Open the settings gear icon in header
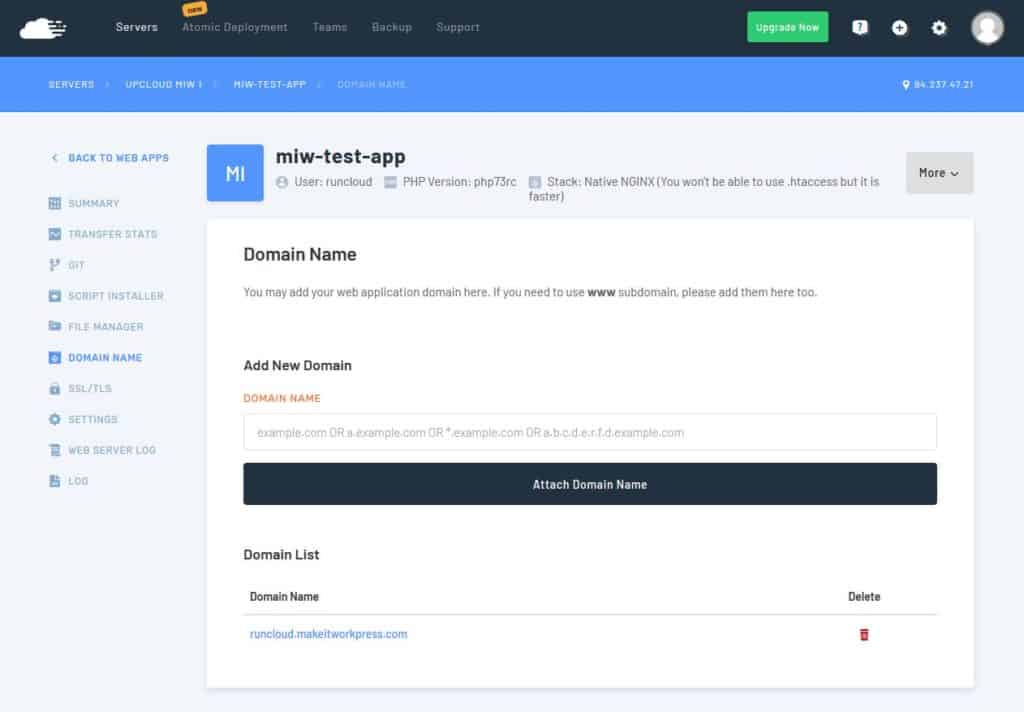This screenshot has width=1024, height=712. coord(938,27)
